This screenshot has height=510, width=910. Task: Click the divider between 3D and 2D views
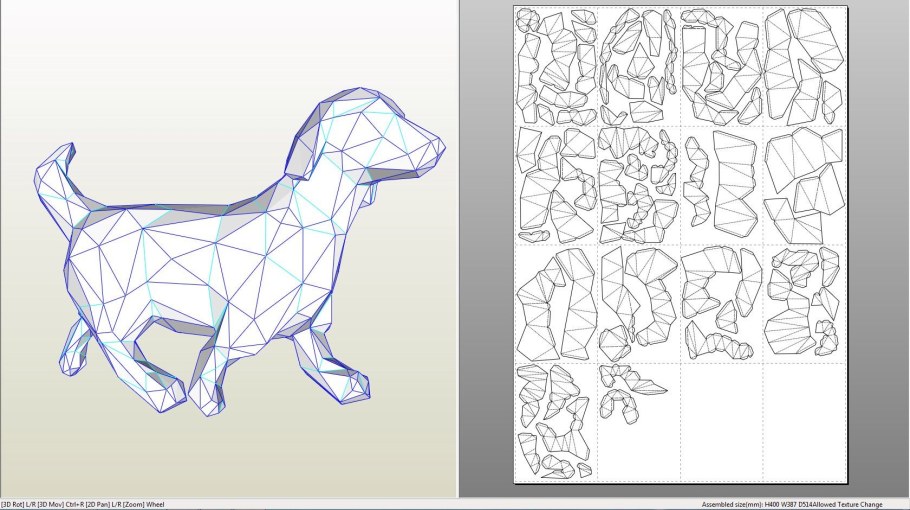click(455, 250)
